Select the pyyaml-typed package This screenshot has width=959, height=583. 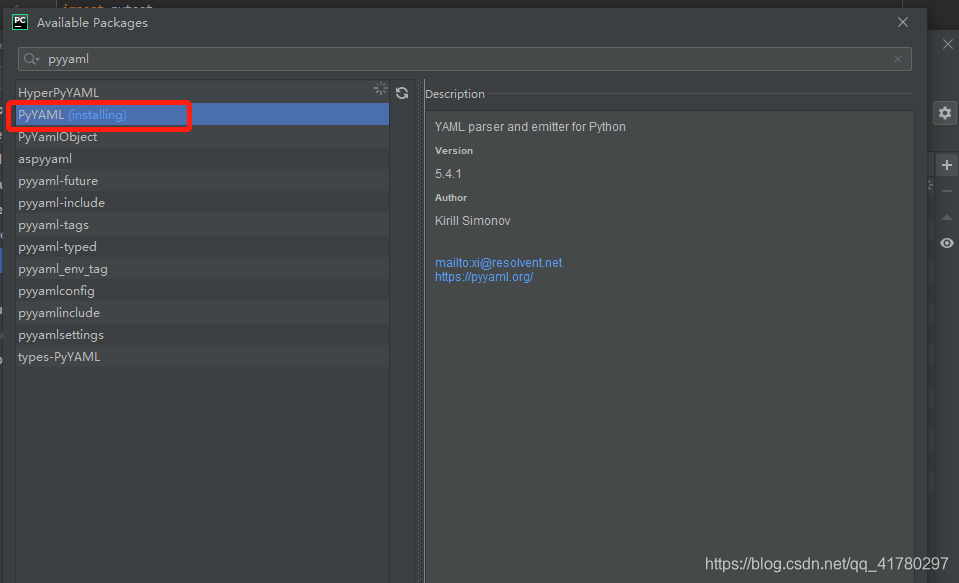coord(202,247)
